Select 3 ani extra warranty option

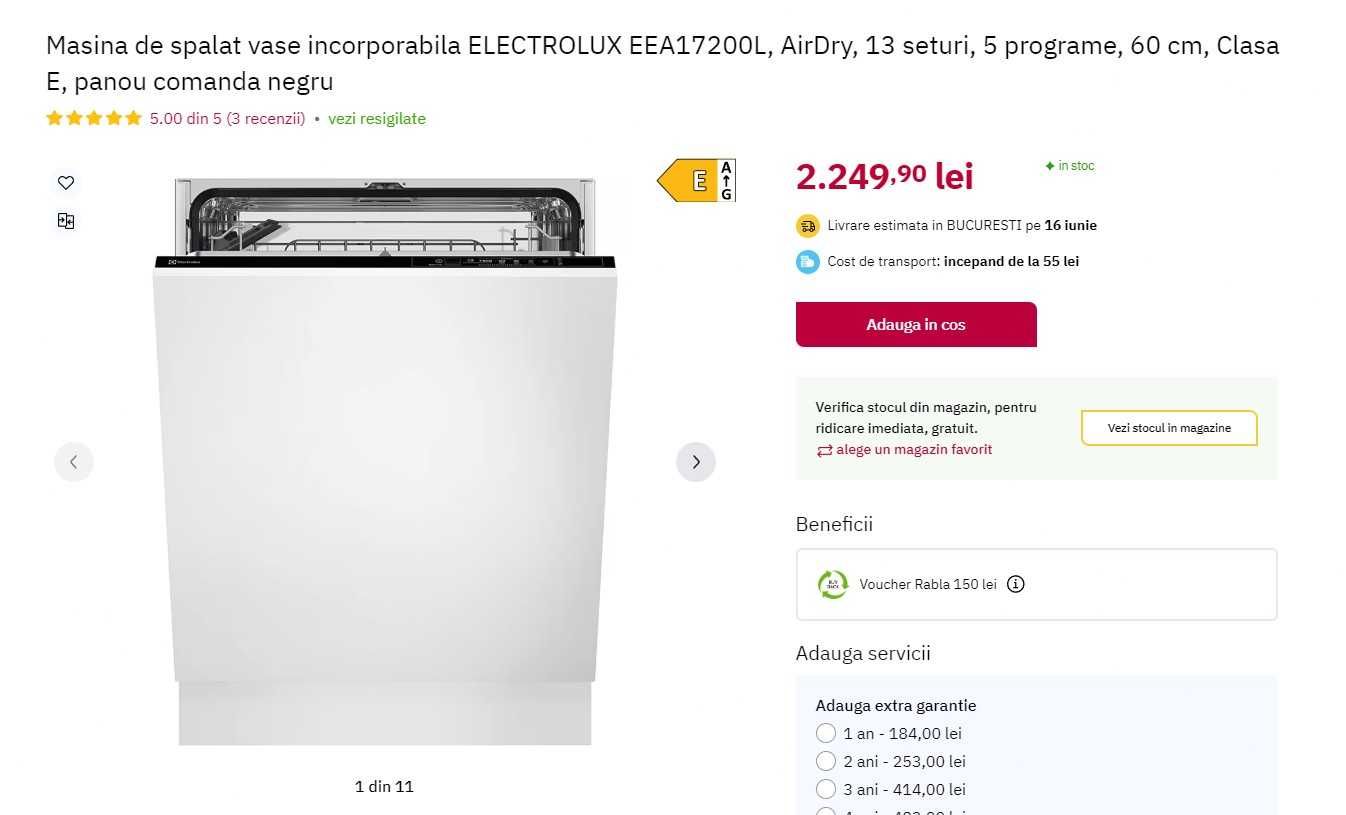coord(826,789)
